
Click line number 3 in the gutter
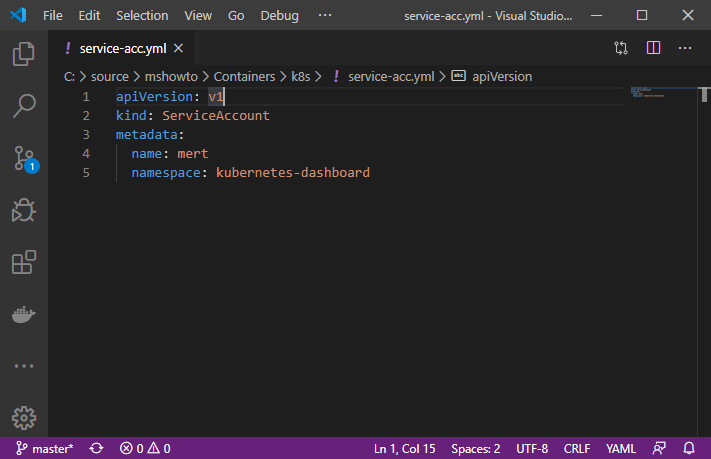[x=86, y=135]
